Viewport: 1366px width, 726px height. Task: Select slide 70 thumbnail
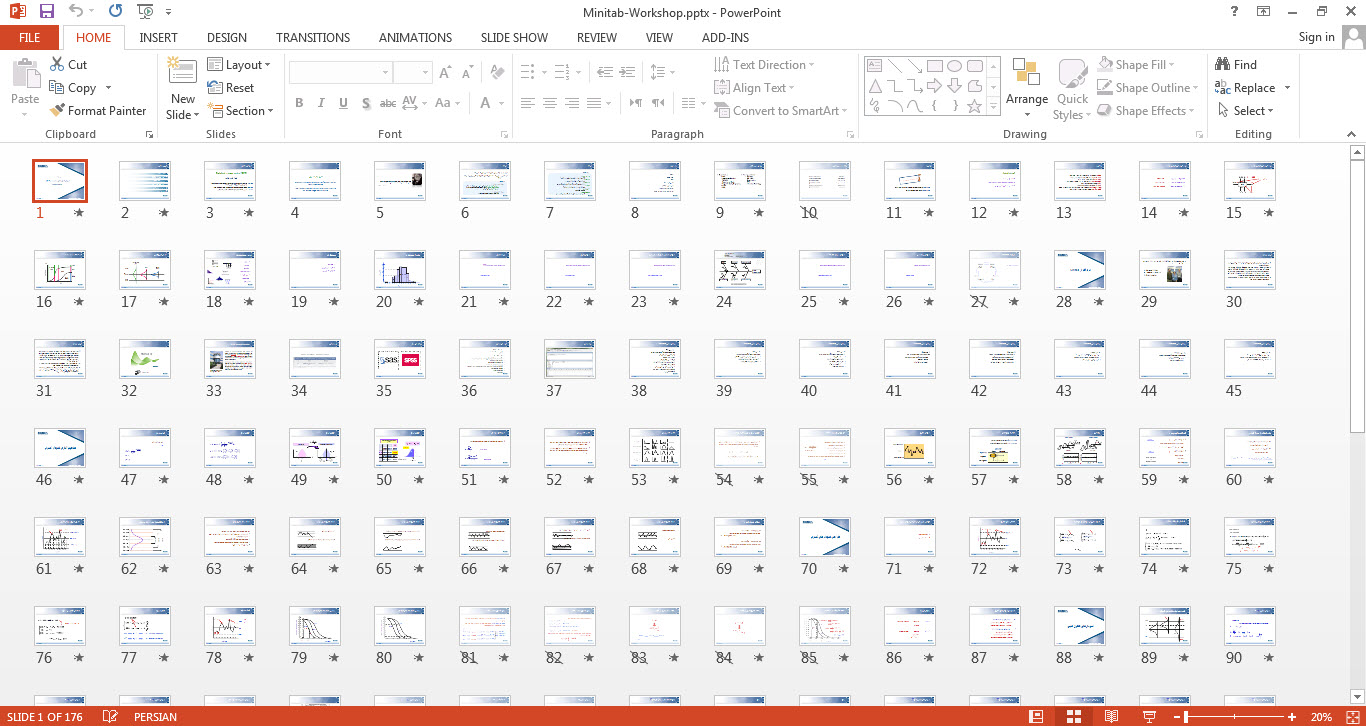(x=825, y=537)
